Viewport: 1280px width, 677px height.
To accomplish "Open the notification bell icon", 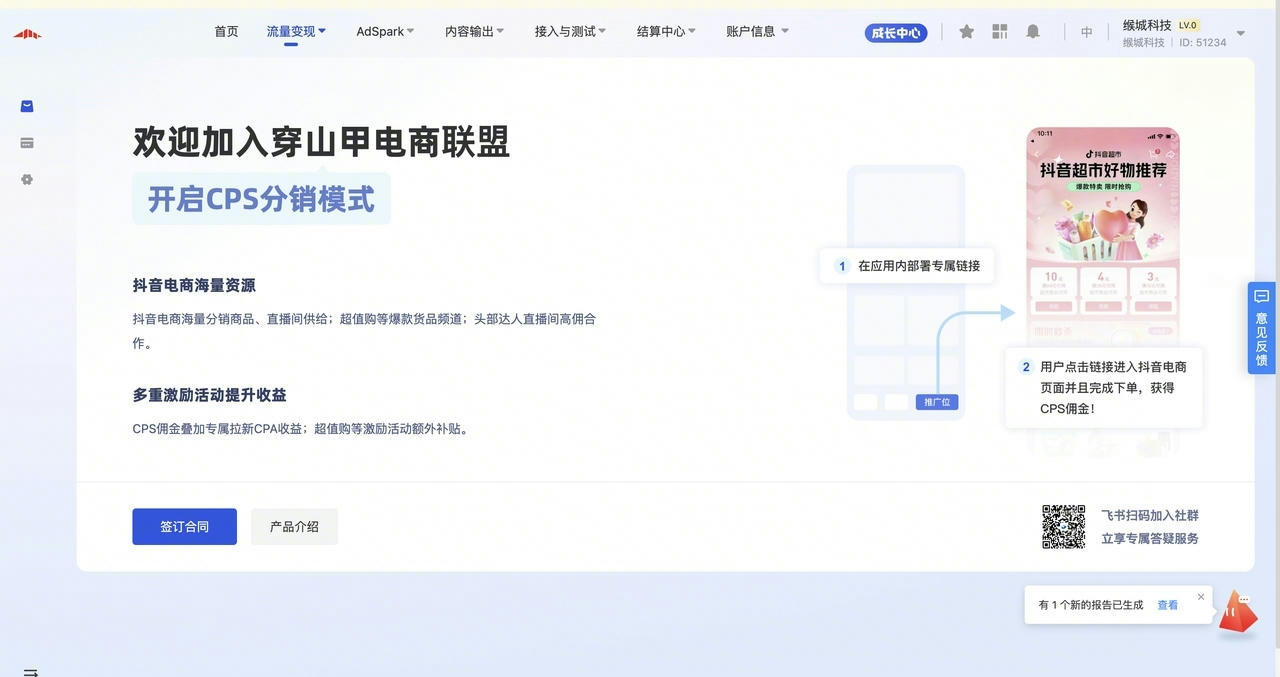I will pos(1033,32).
